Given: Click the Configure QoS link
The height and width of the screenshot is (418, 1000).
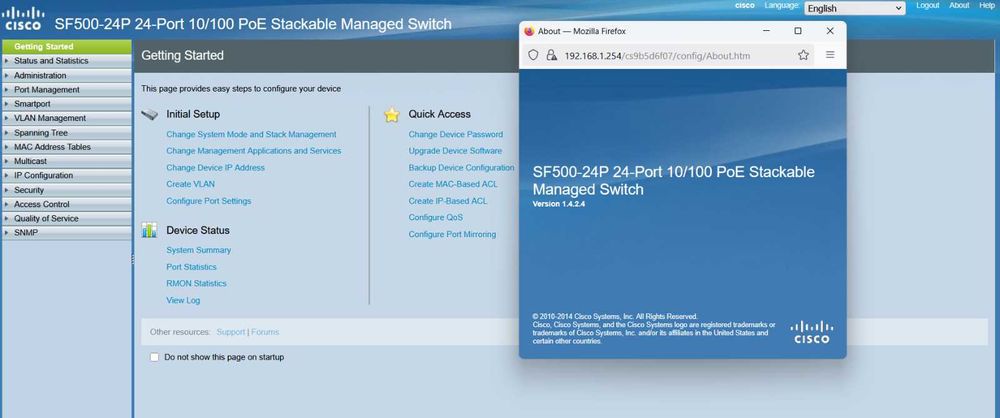Looking at the screenshot, I should [x=436, y=218].
